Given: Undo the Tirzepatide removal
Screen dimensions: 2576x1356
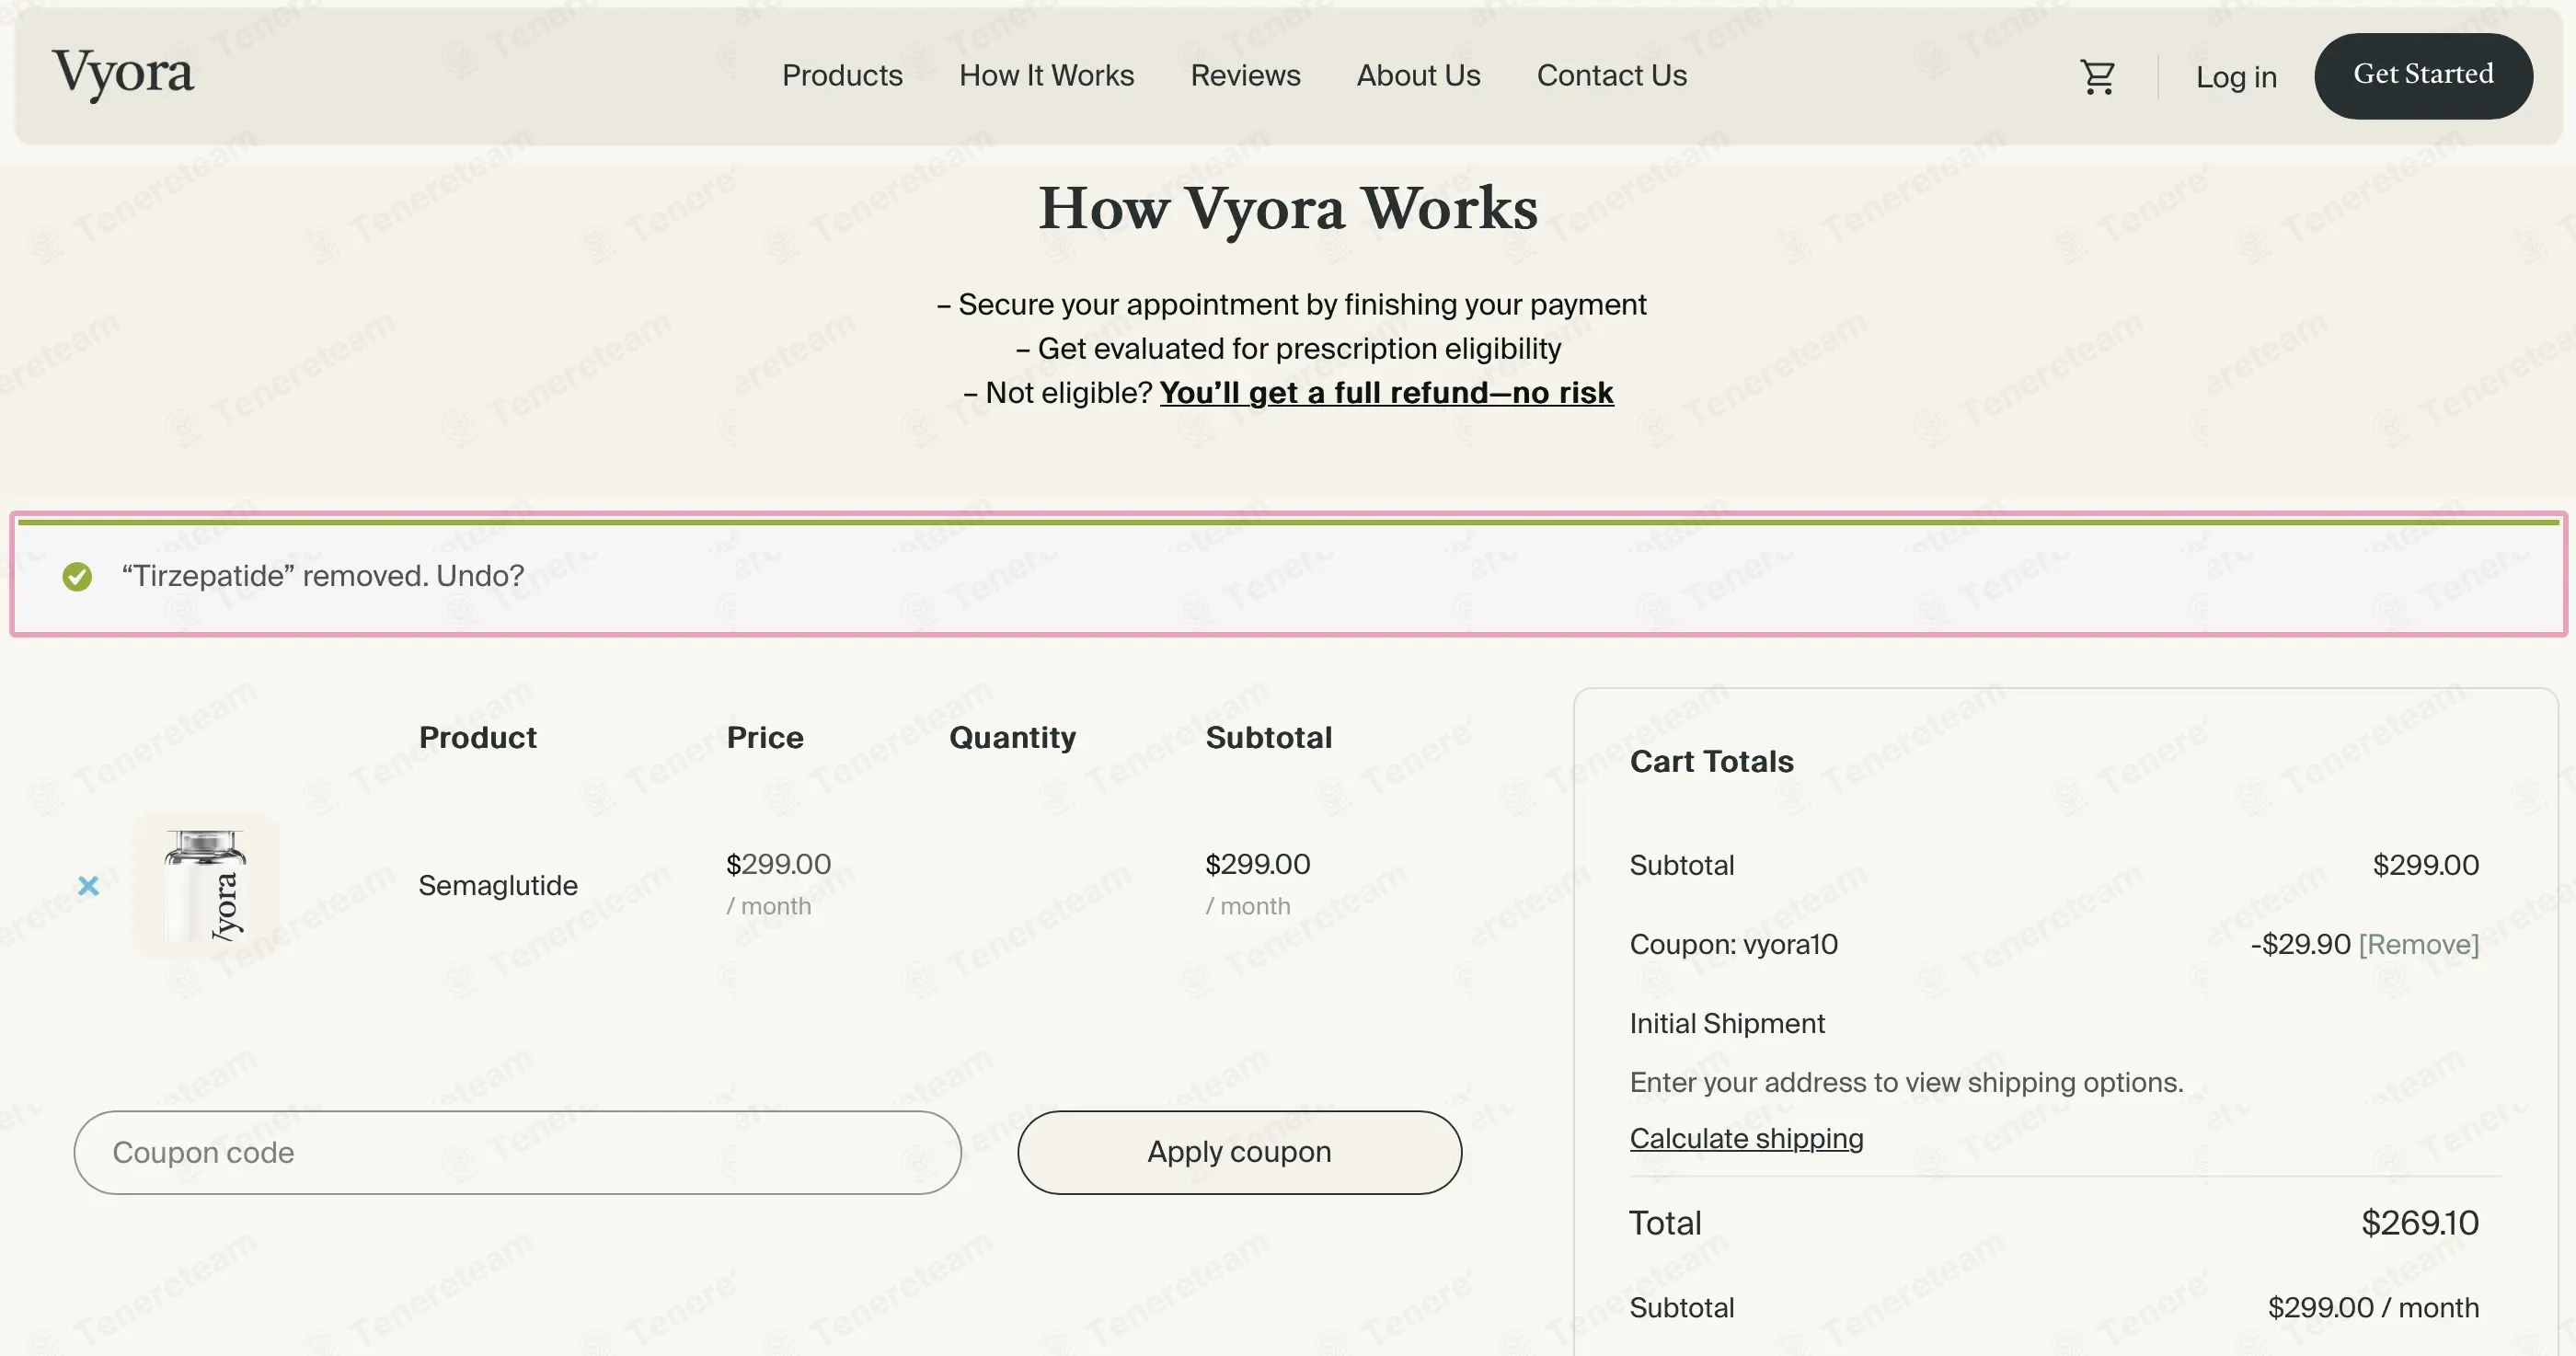Looking at the screenshot, I should tap(480, 576).
